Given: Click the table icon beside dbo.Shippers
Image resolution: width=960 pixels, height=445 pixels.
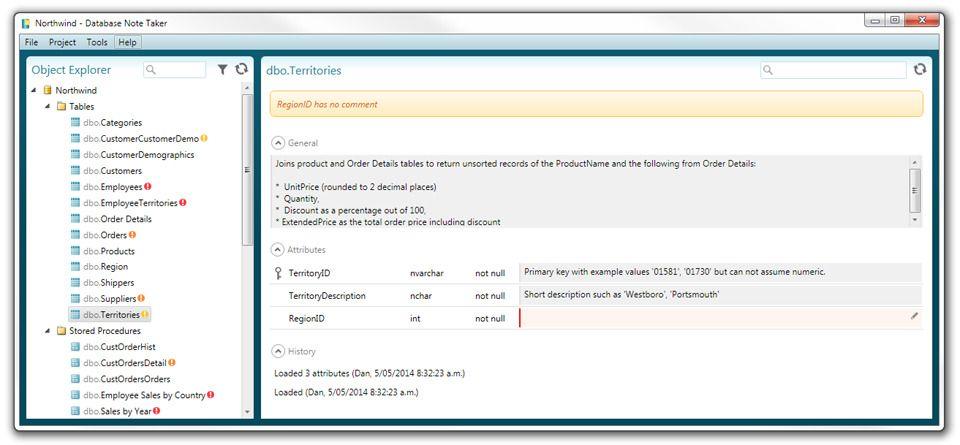Looking at the screenshot, I should [75, 283].
